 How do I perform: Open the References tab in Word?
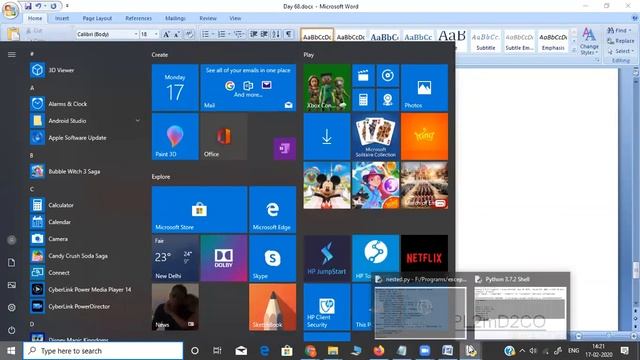[138, 18]
